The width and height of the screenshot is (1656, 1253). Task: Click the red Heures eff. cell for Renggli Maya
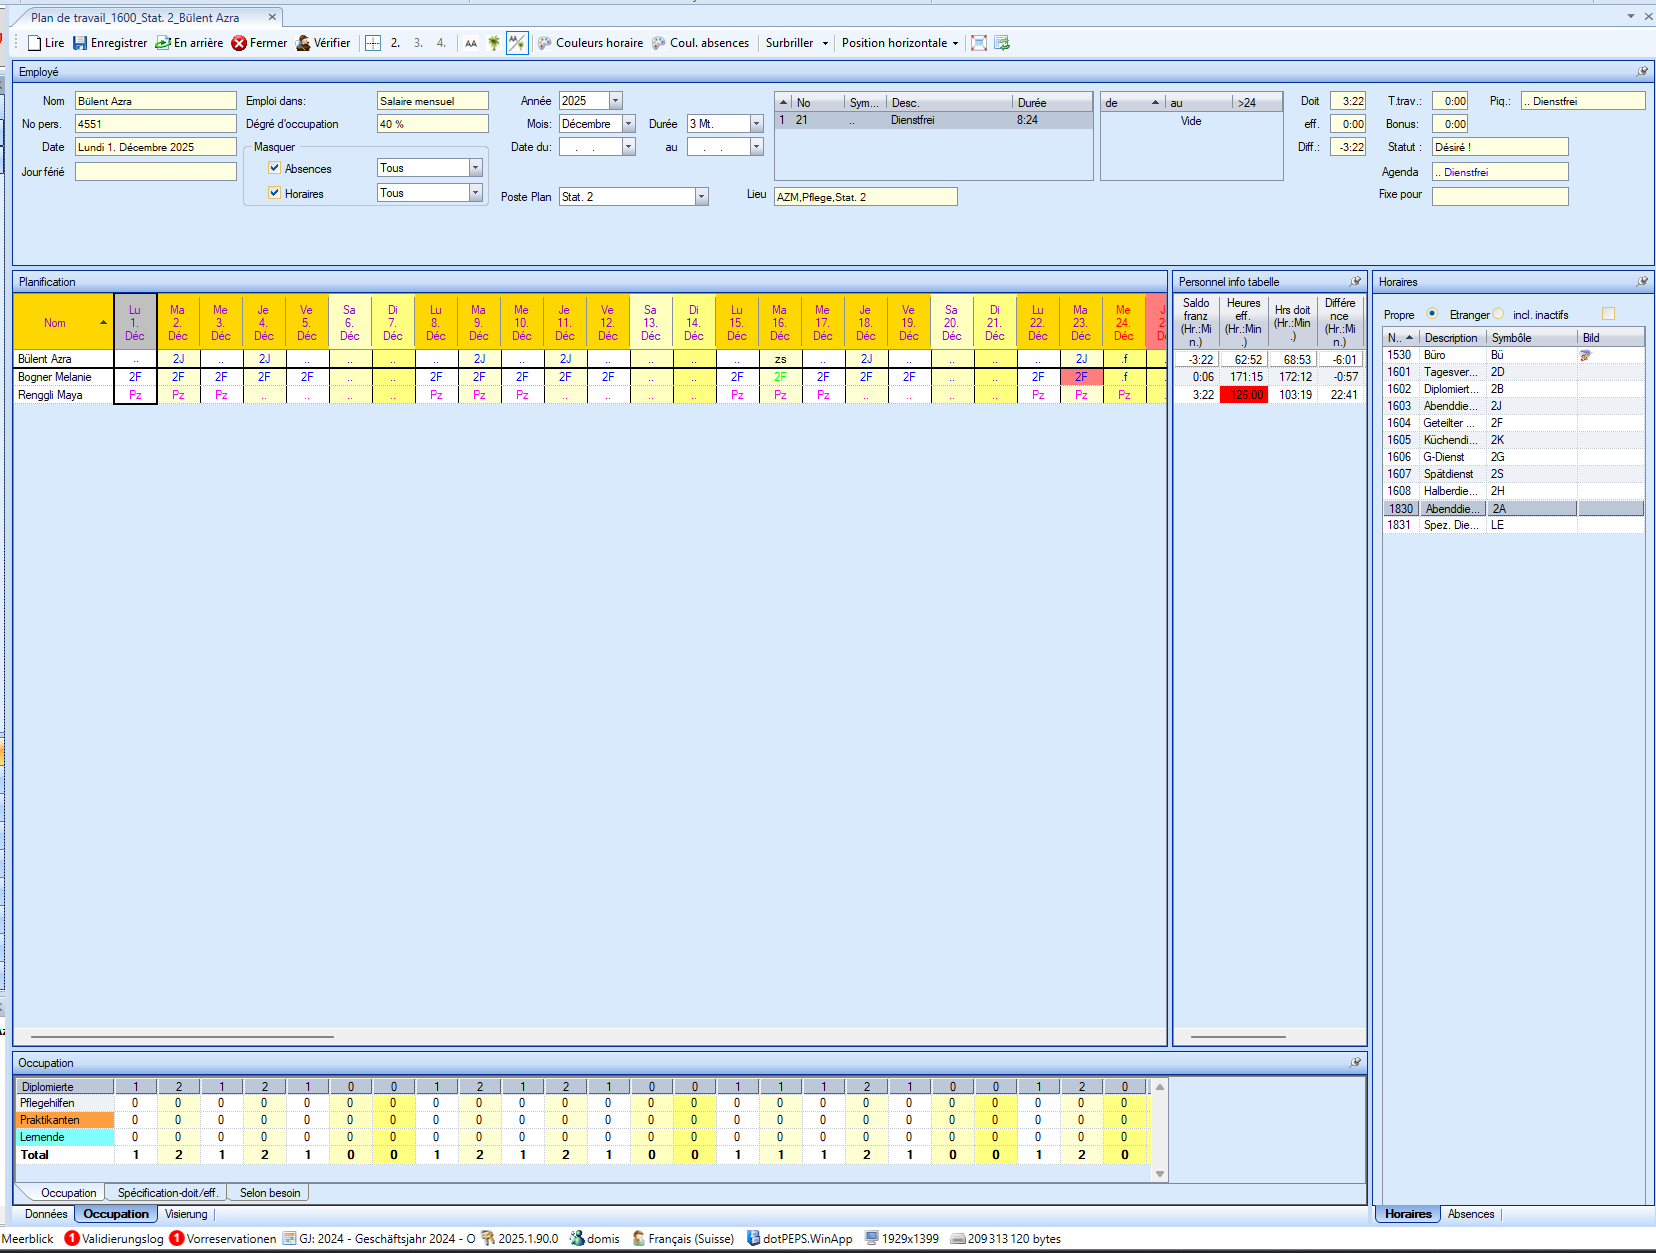pos(1245,395)
